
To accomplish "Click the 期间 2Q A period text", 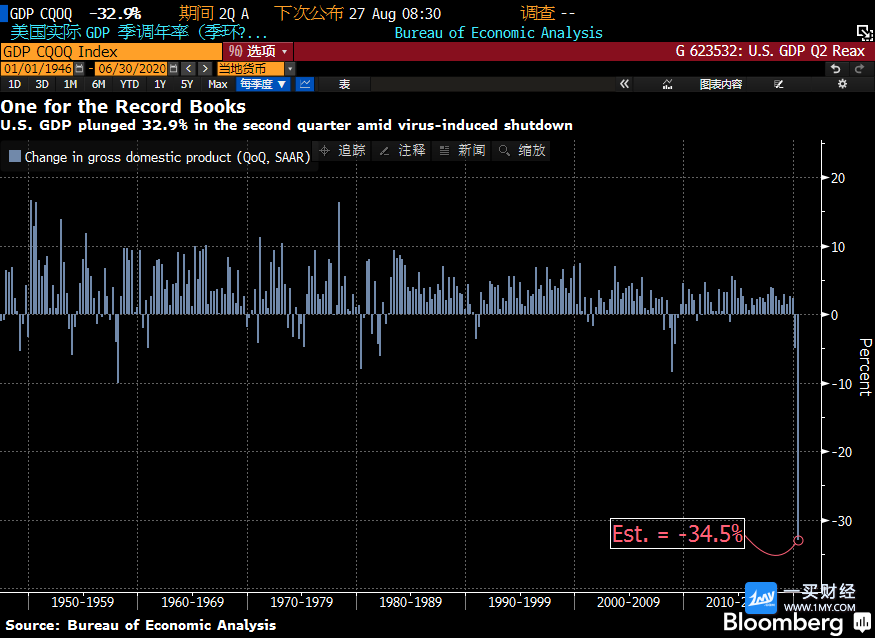I will 214,13.
